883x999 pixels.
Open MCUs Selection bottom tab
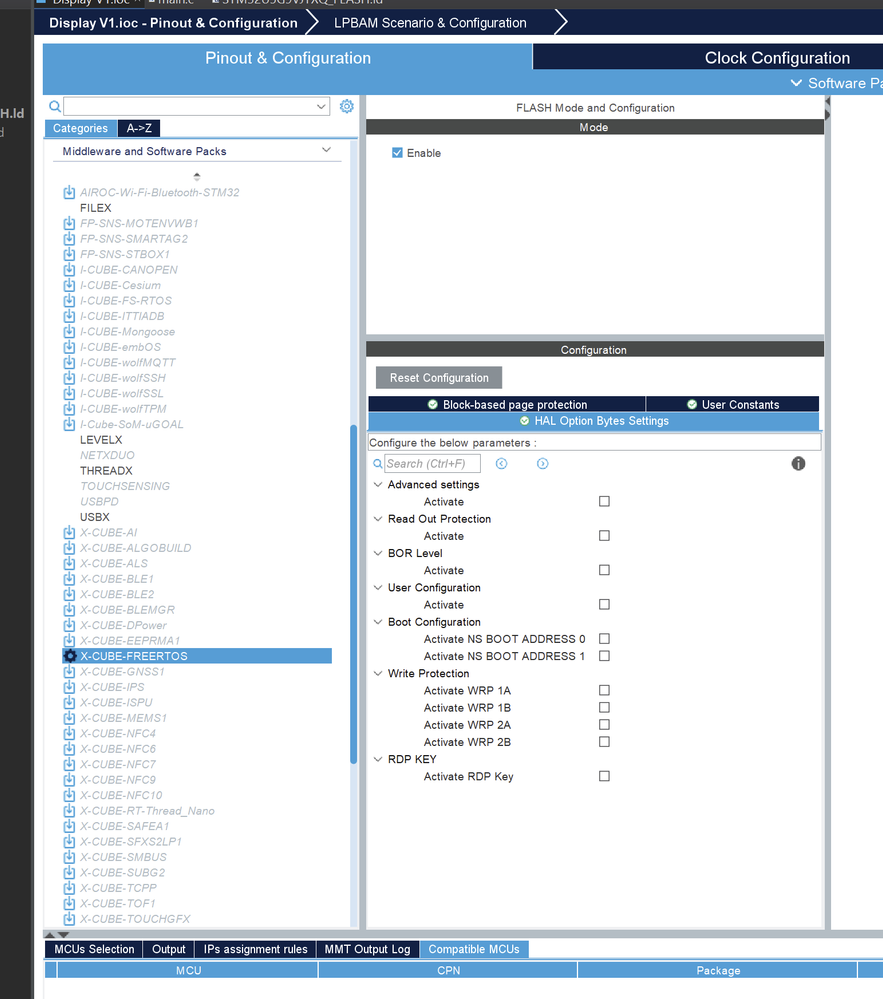tap(94, 949)
